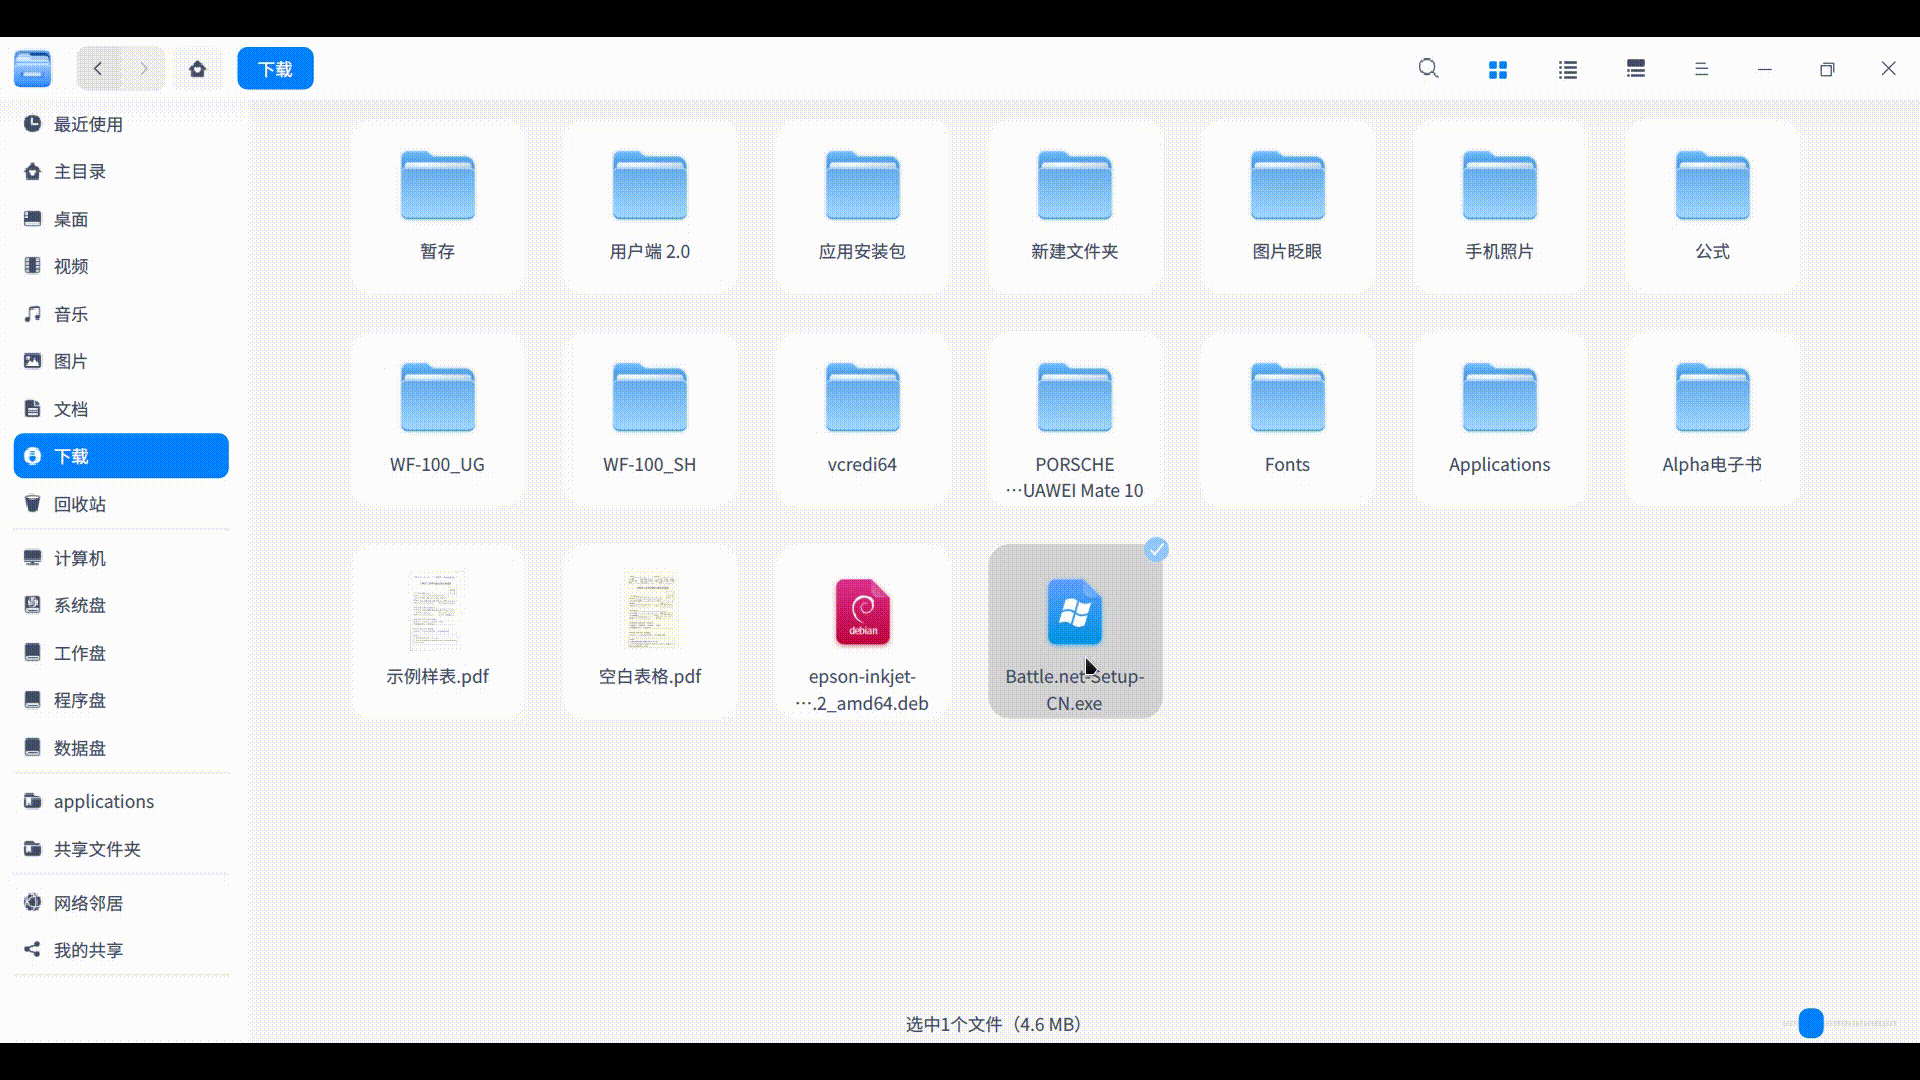Open the search icon in toolbar
The width and height of the screenshot is (1920, 1080).
tap(1428, 69)
